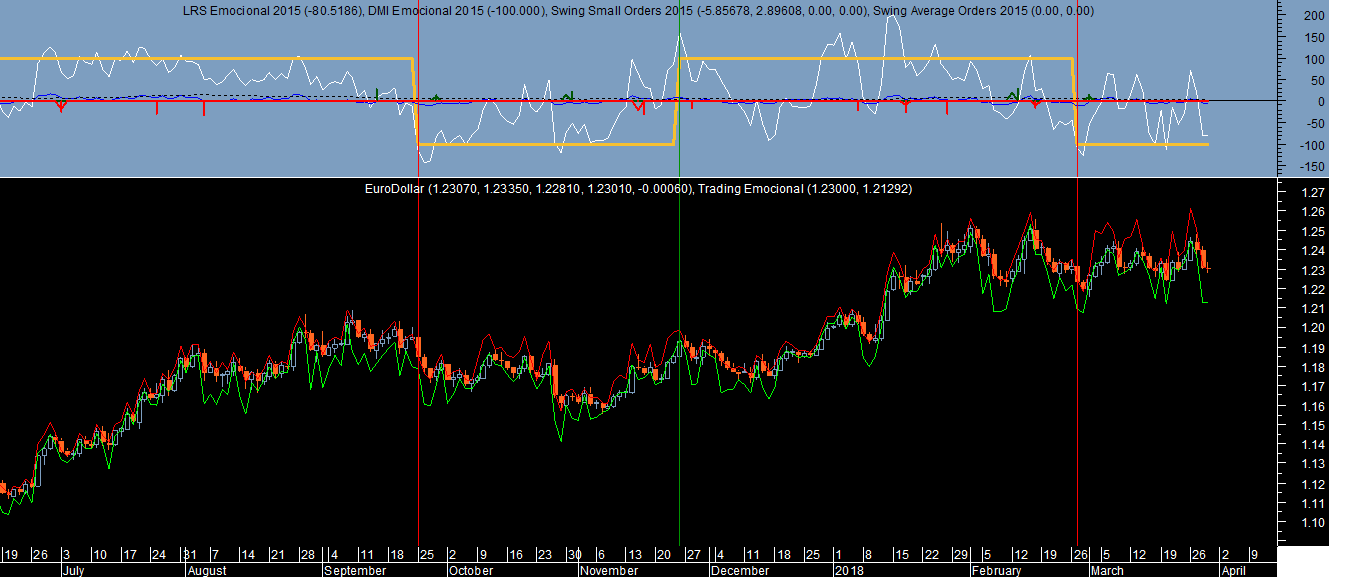The height and width of the screenshot is (577, 1352).
Task: Click the 1.10 price level on the axis
Action: click(1313, 524)
